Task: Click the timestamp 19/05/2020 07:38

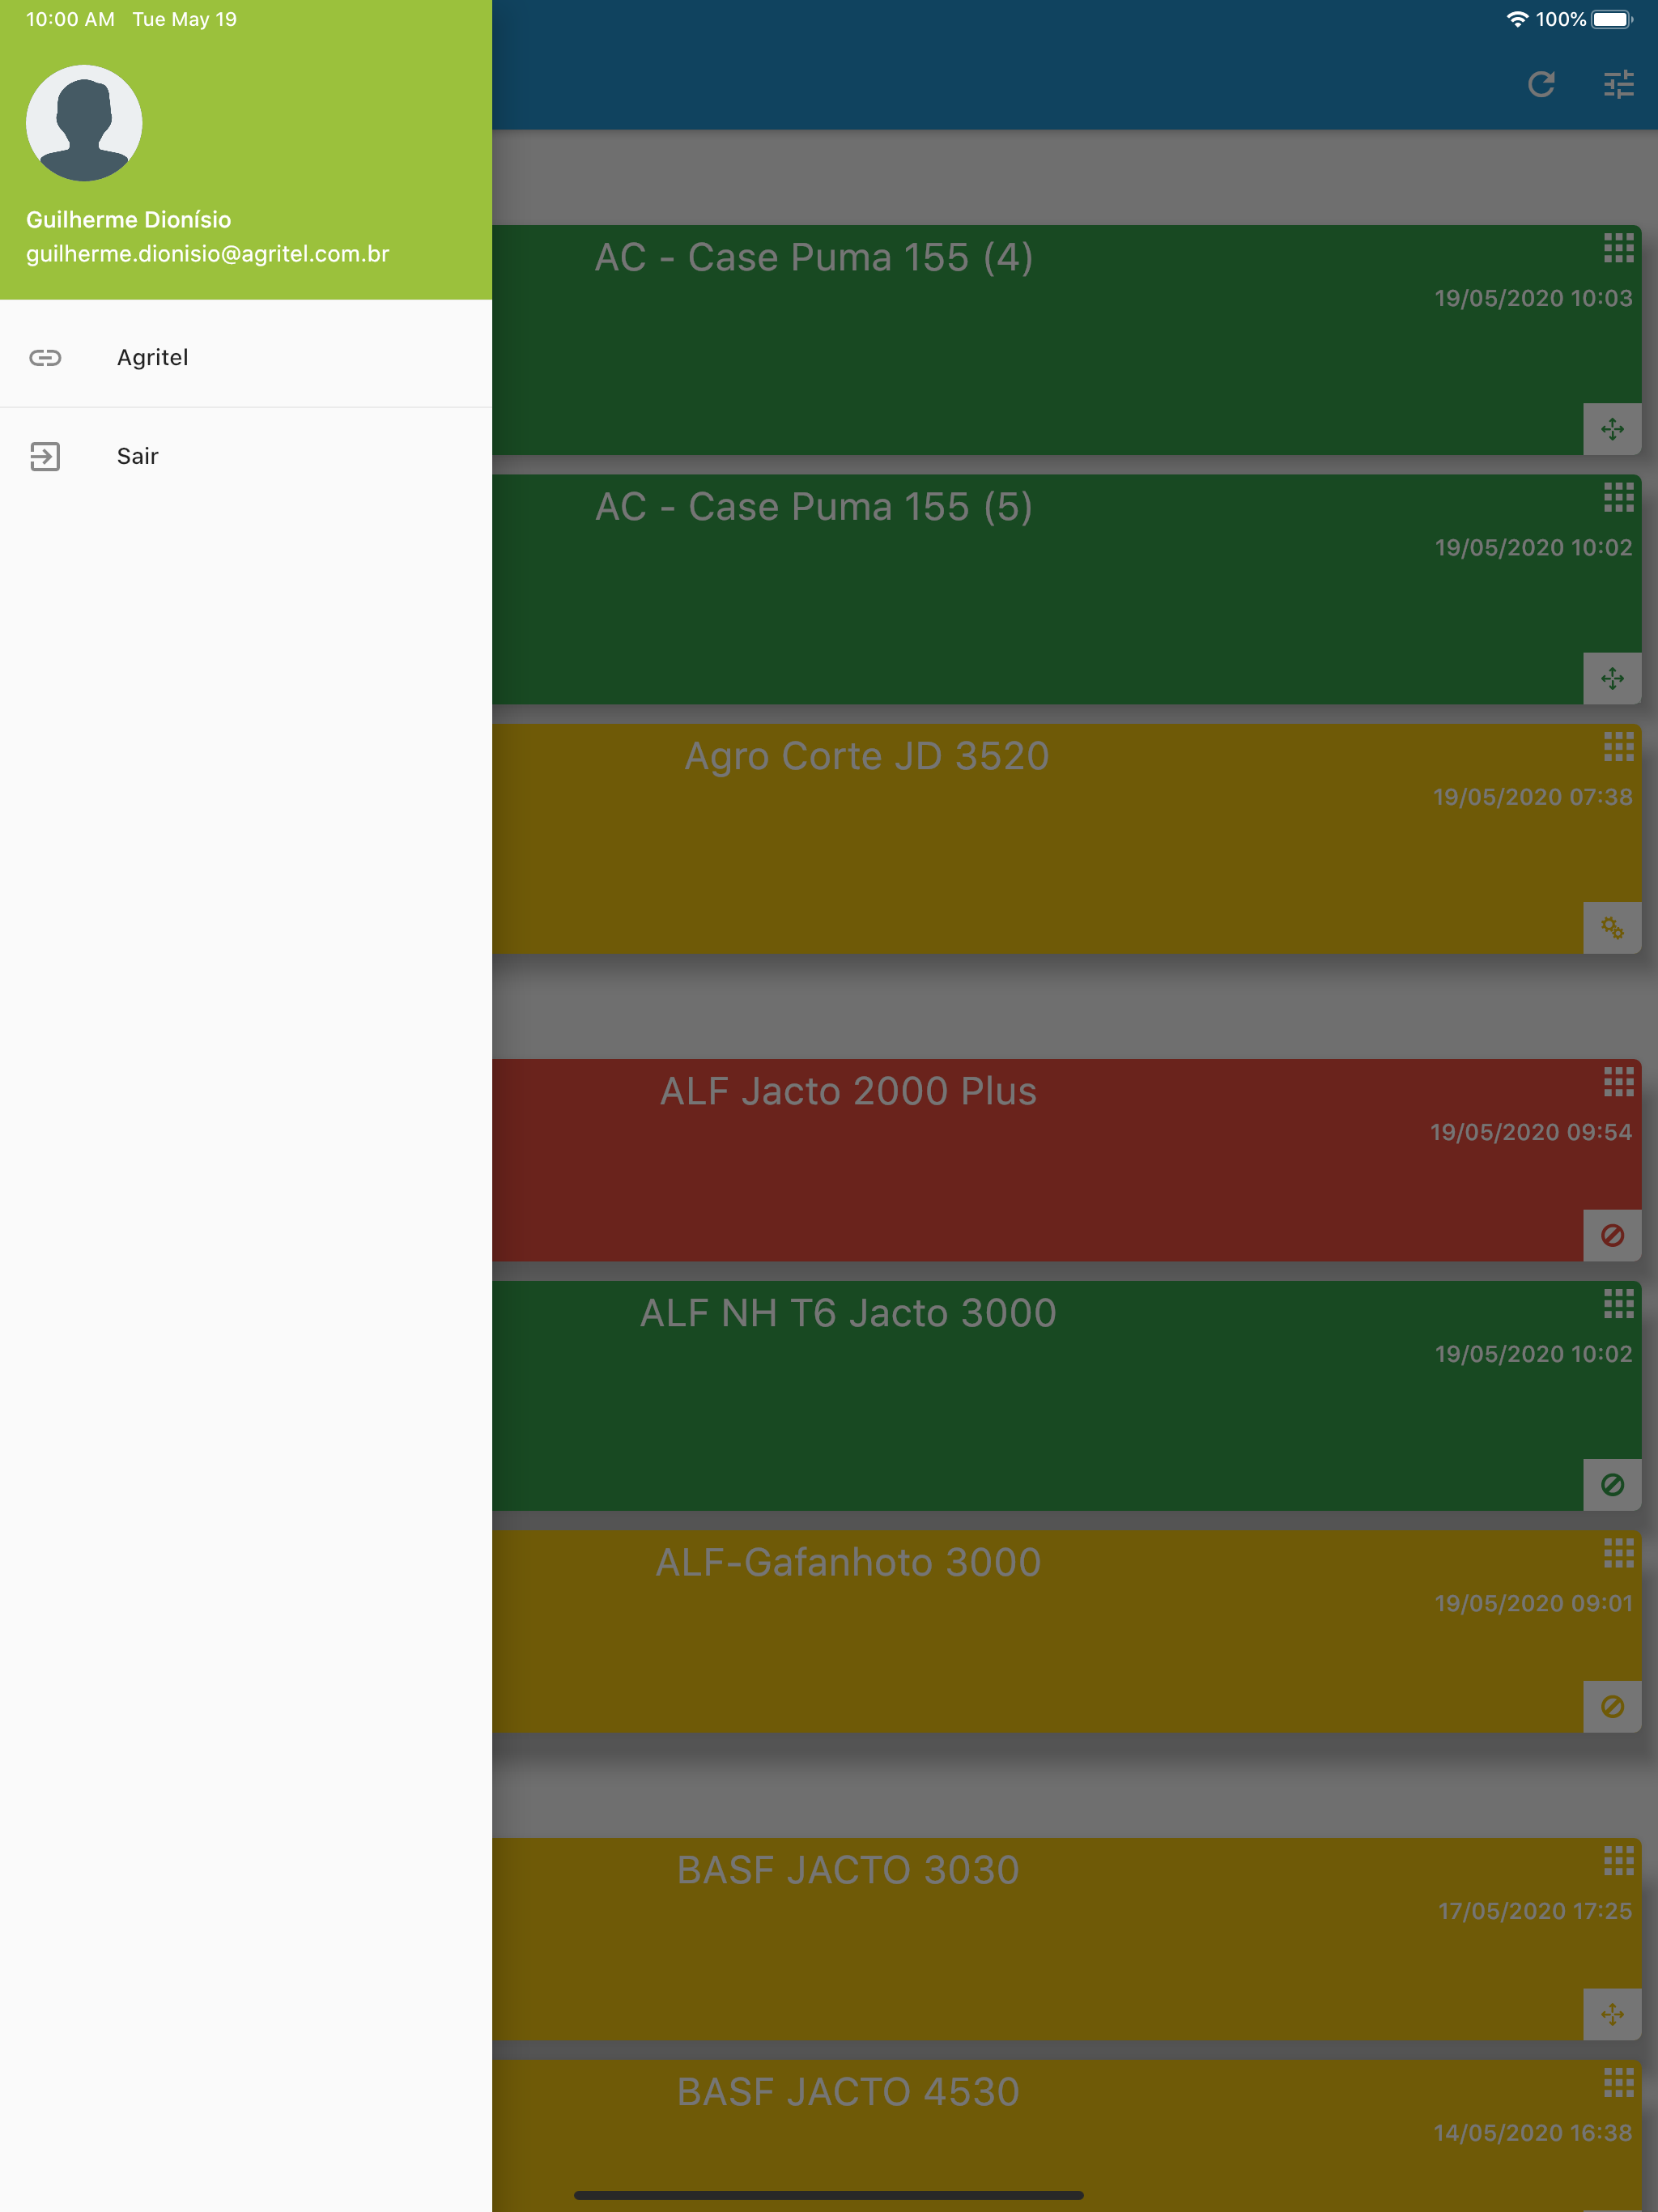Action: tap(1532, 797)
